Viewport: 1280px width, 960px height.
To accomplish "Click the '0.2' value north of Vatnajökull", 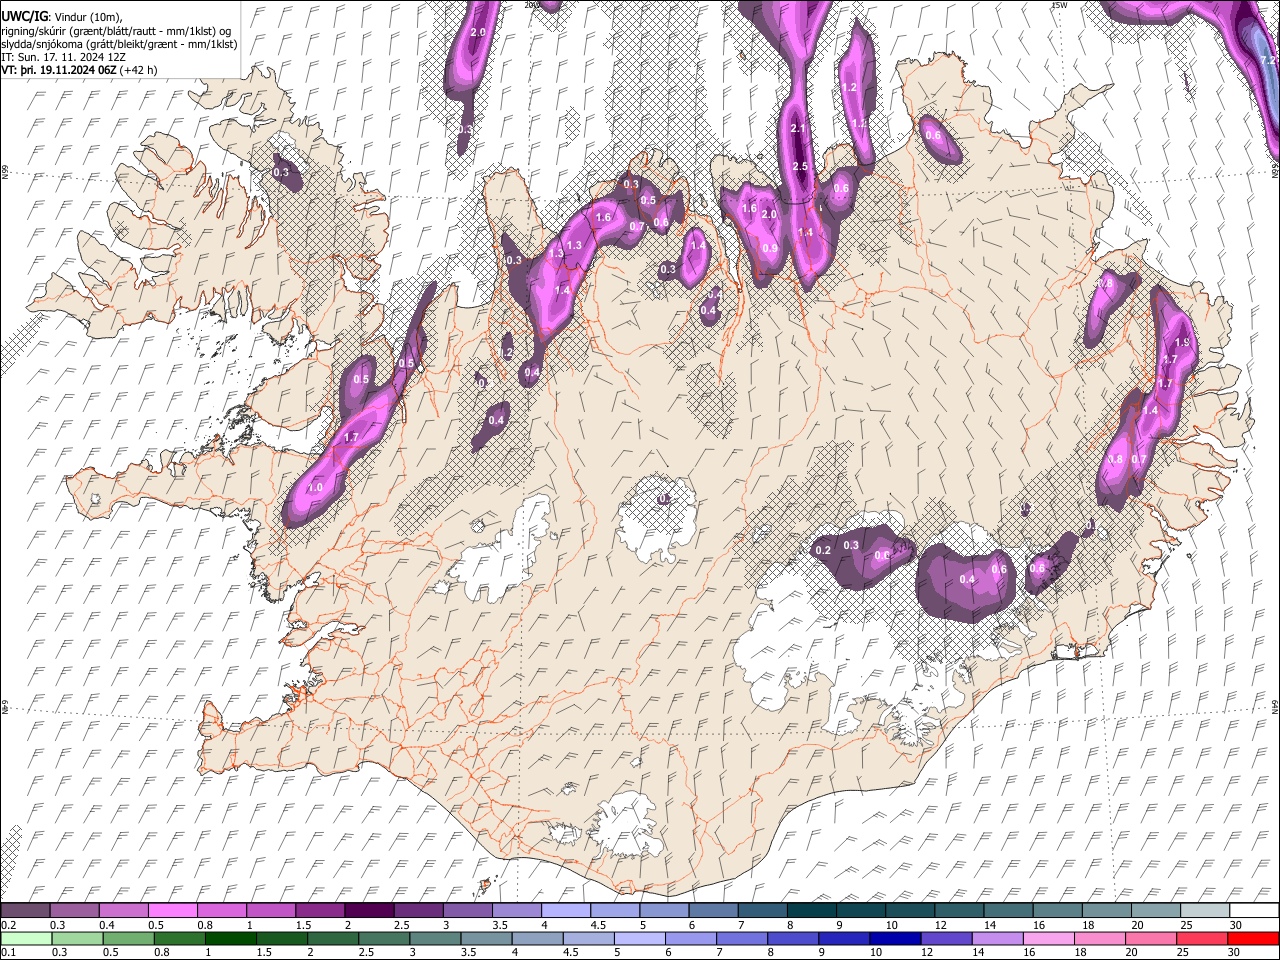I will (823, 551).
